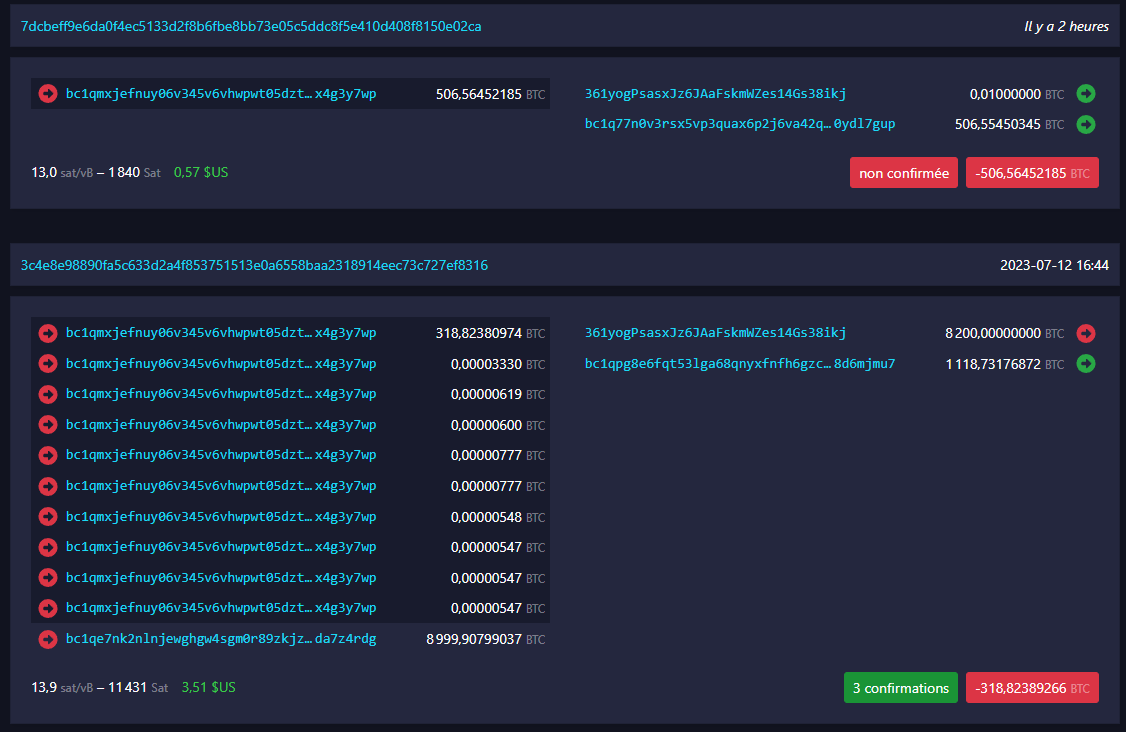Viewport: 1126px width, 732px height.
Task: Click the green 3,51 $US fee amount
Action: pos(208,687)
